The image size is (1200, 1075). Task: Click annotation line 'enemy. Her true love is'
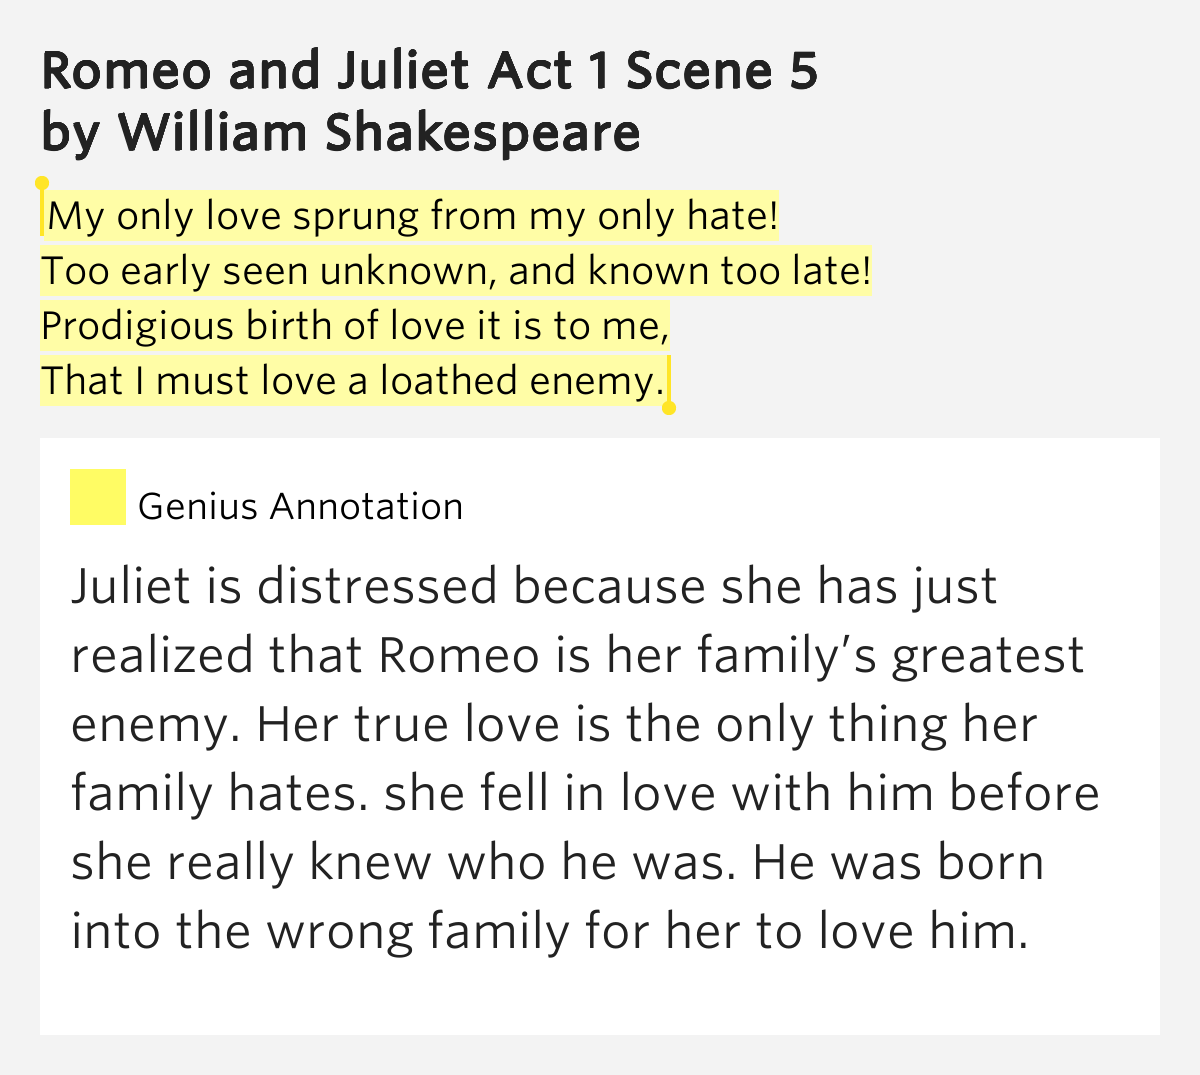click(554, 725)
